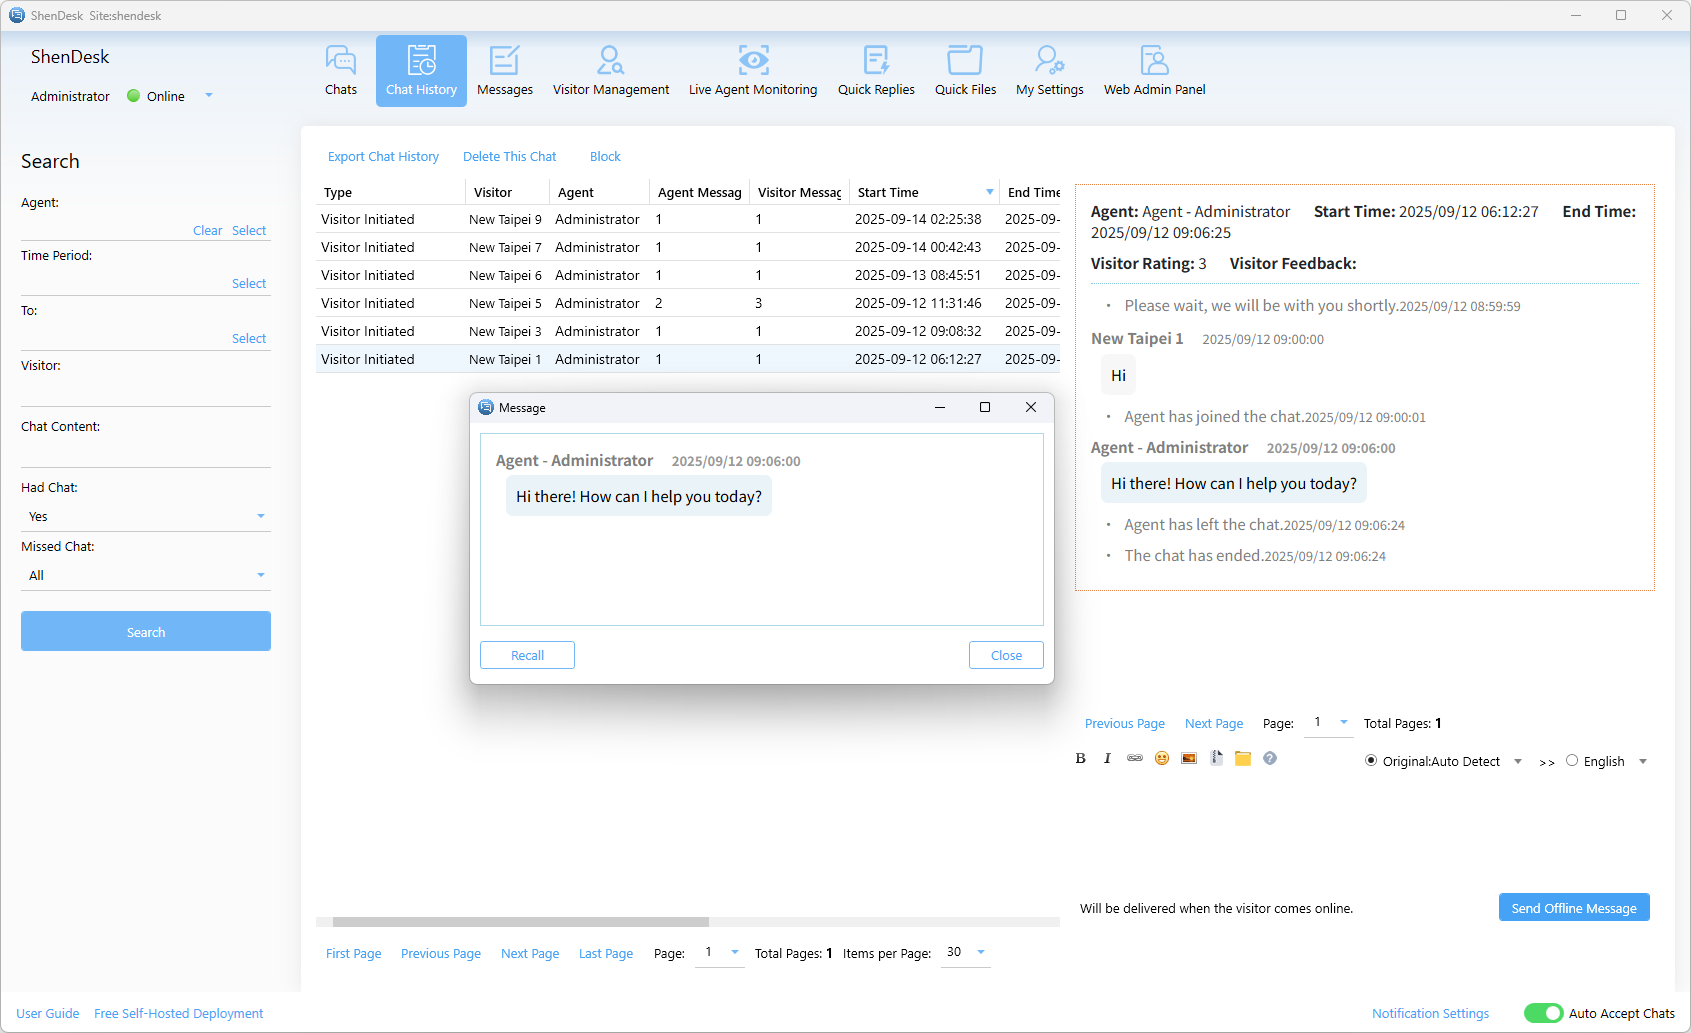Switch to the Messages tab

(504, 71)
